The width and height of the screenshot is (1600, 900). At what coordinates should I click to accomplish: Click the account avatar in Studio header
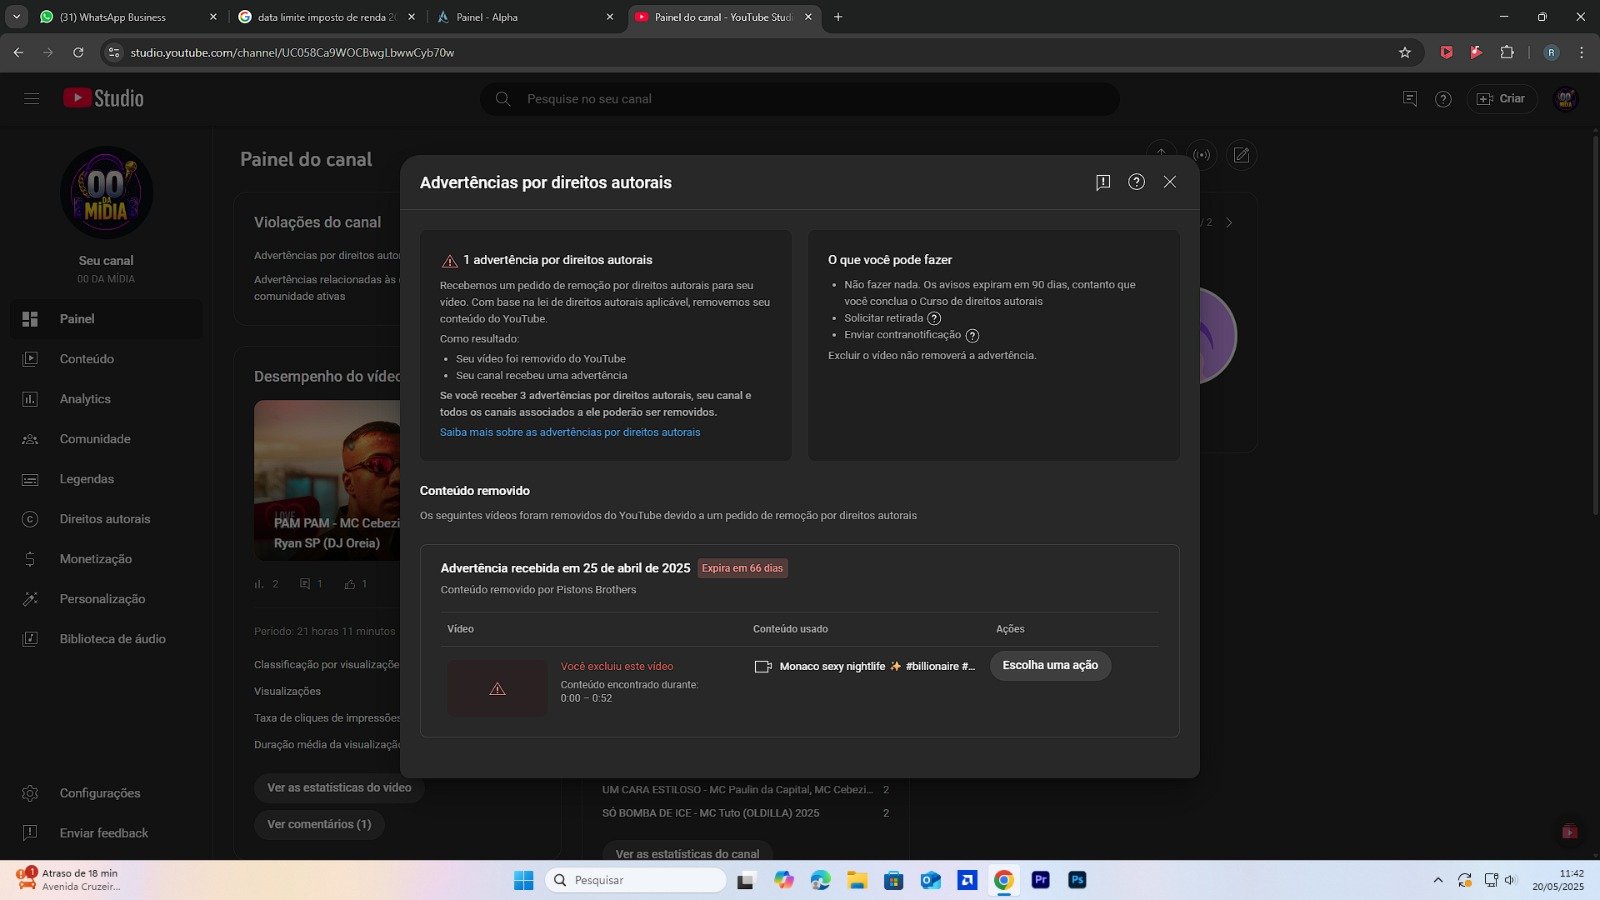coord(1566,98)
